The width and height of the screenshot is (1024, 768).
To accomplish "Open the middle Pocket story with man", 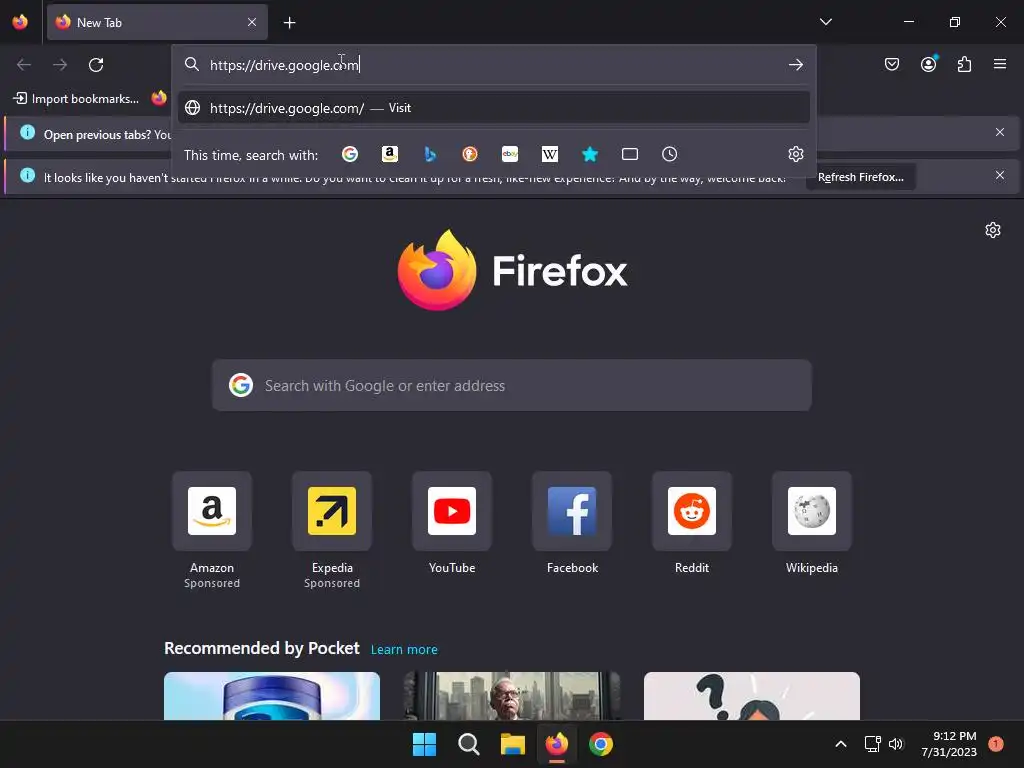I will (512, 696).
